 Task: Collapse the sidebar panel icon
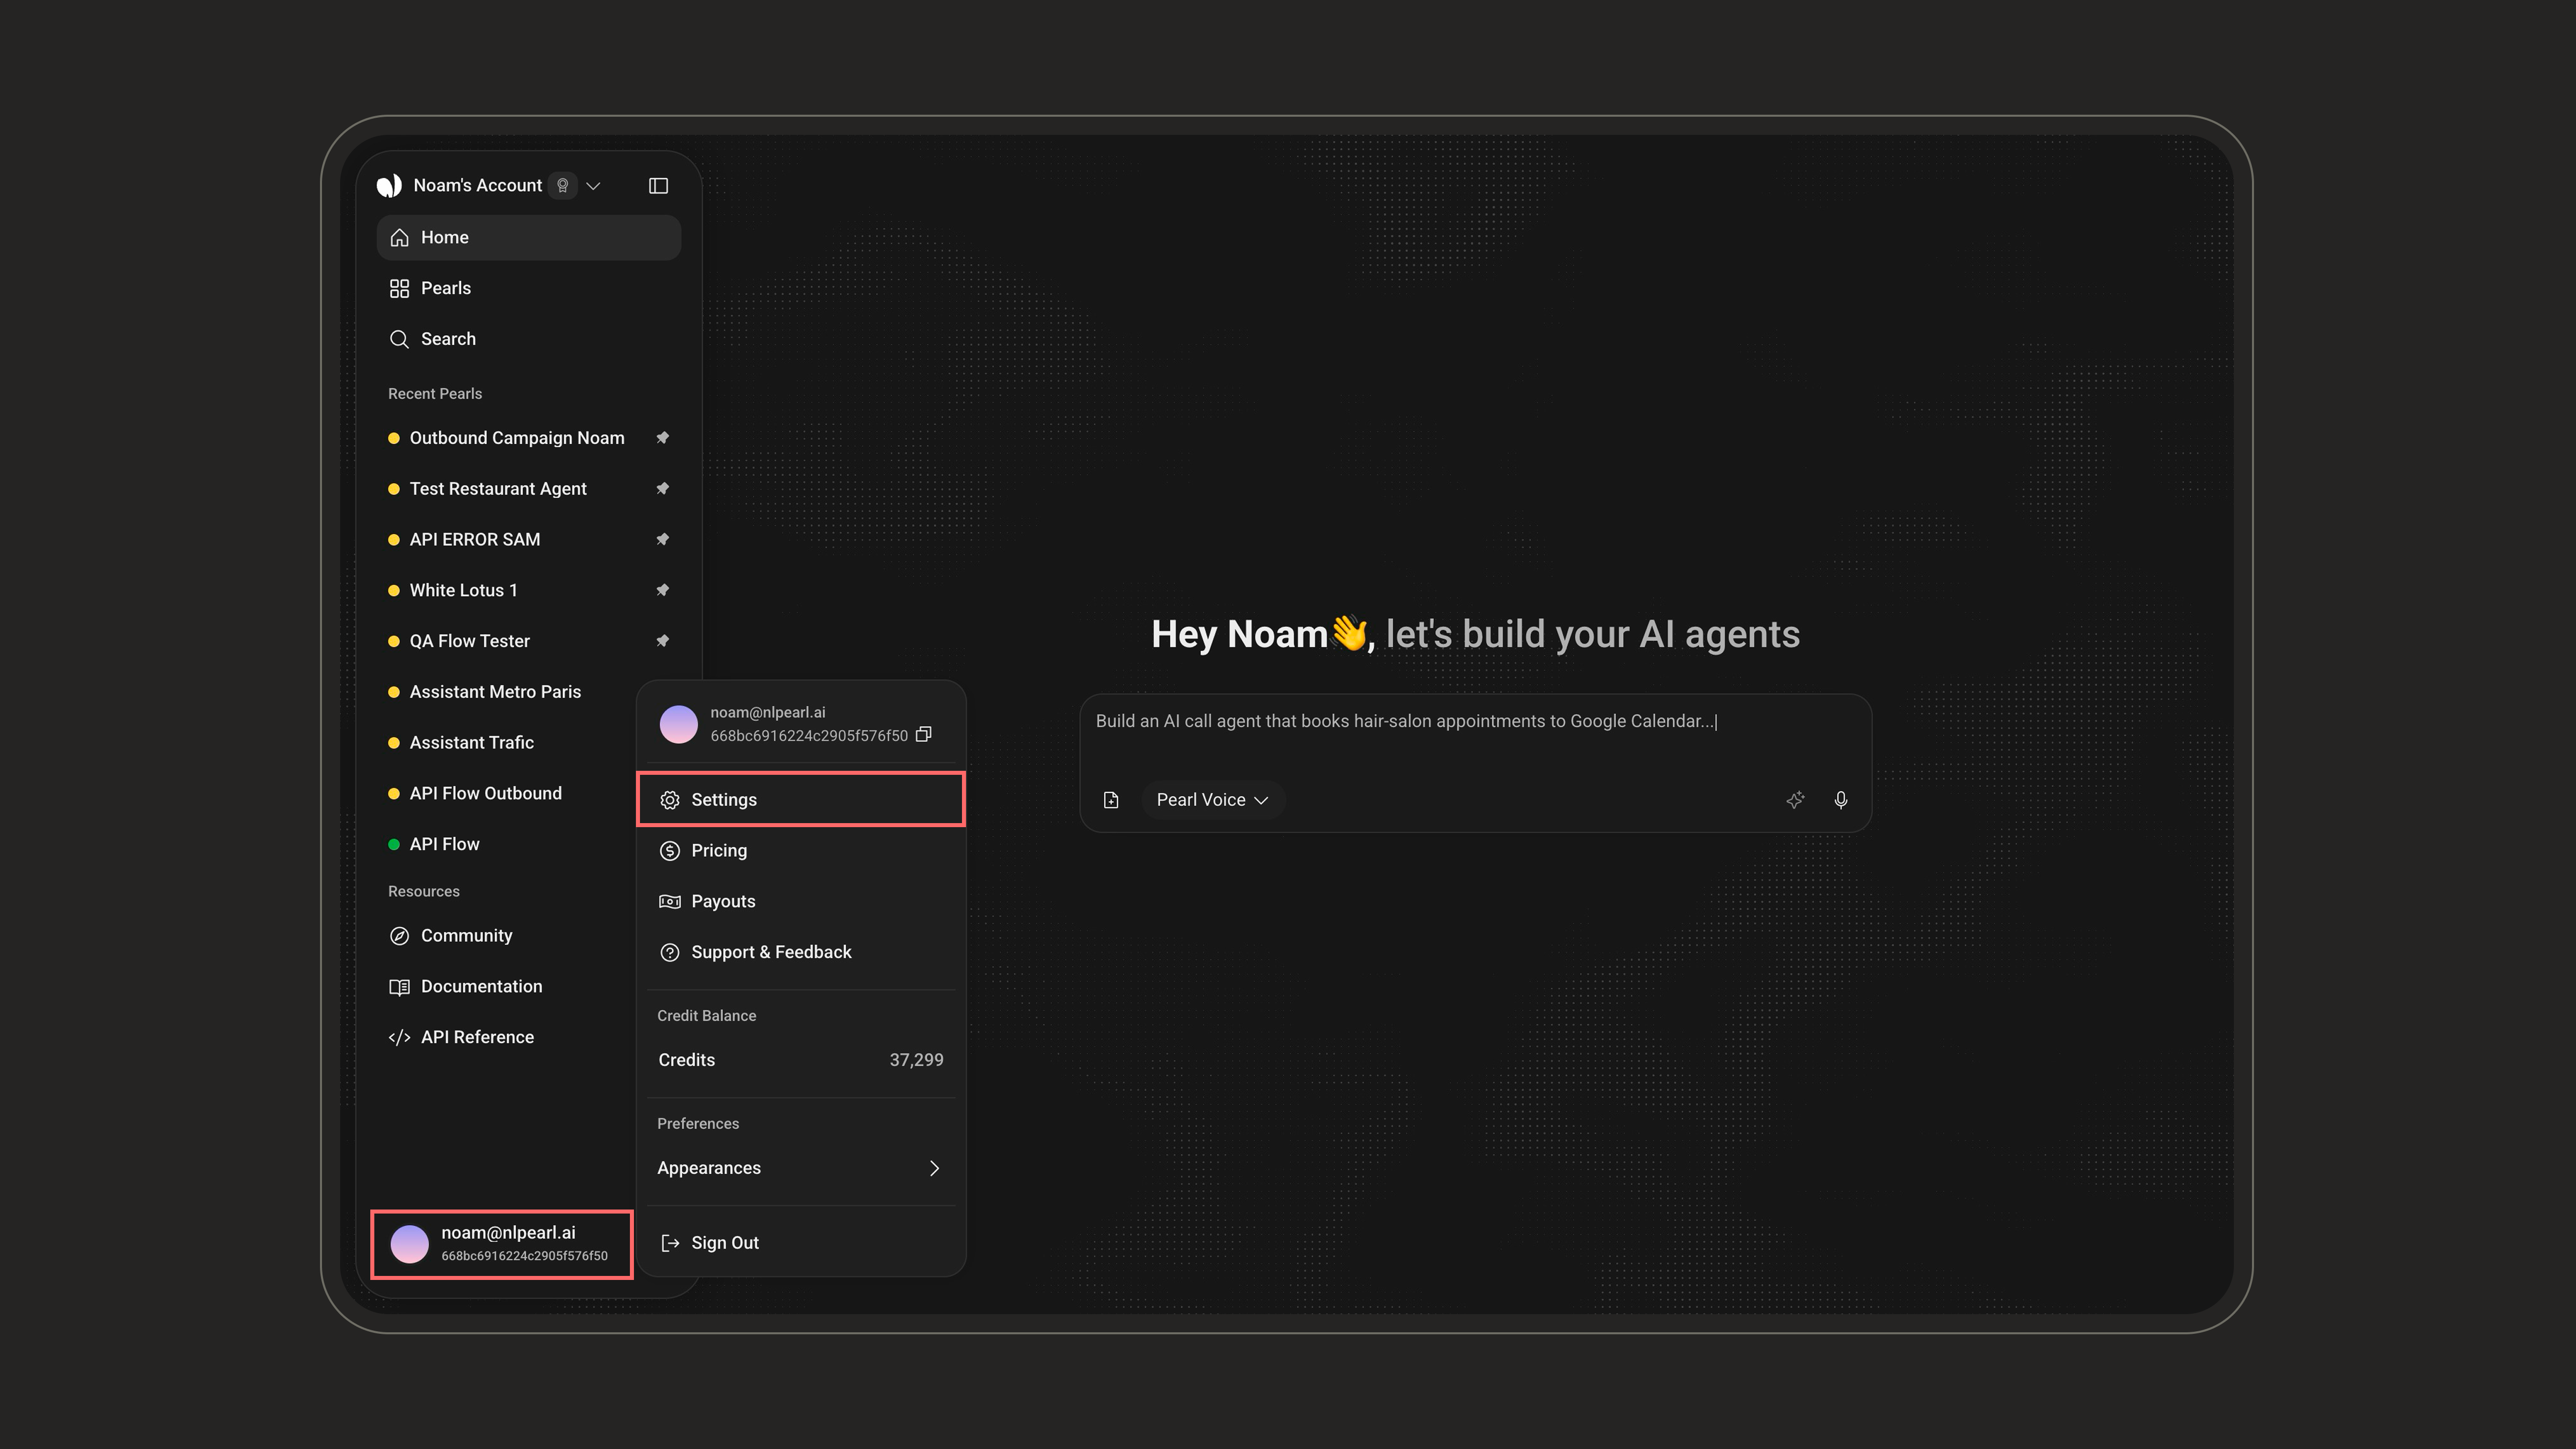(658, 186)
